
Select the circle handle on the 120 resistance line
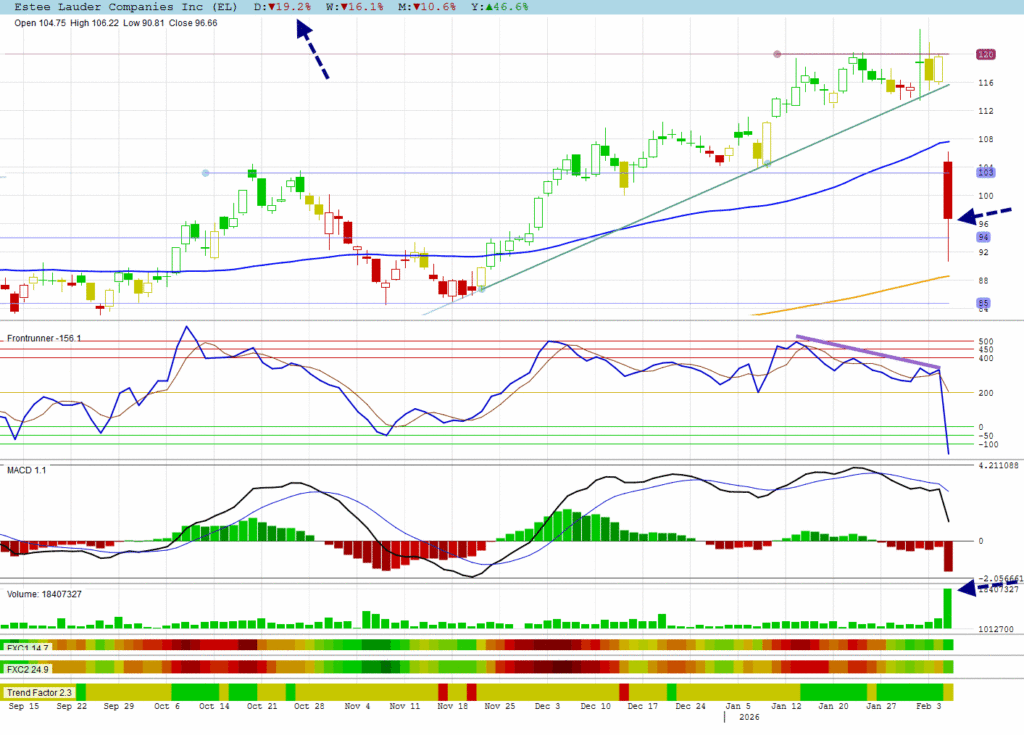pyautogui.click(x=777, y=54)
